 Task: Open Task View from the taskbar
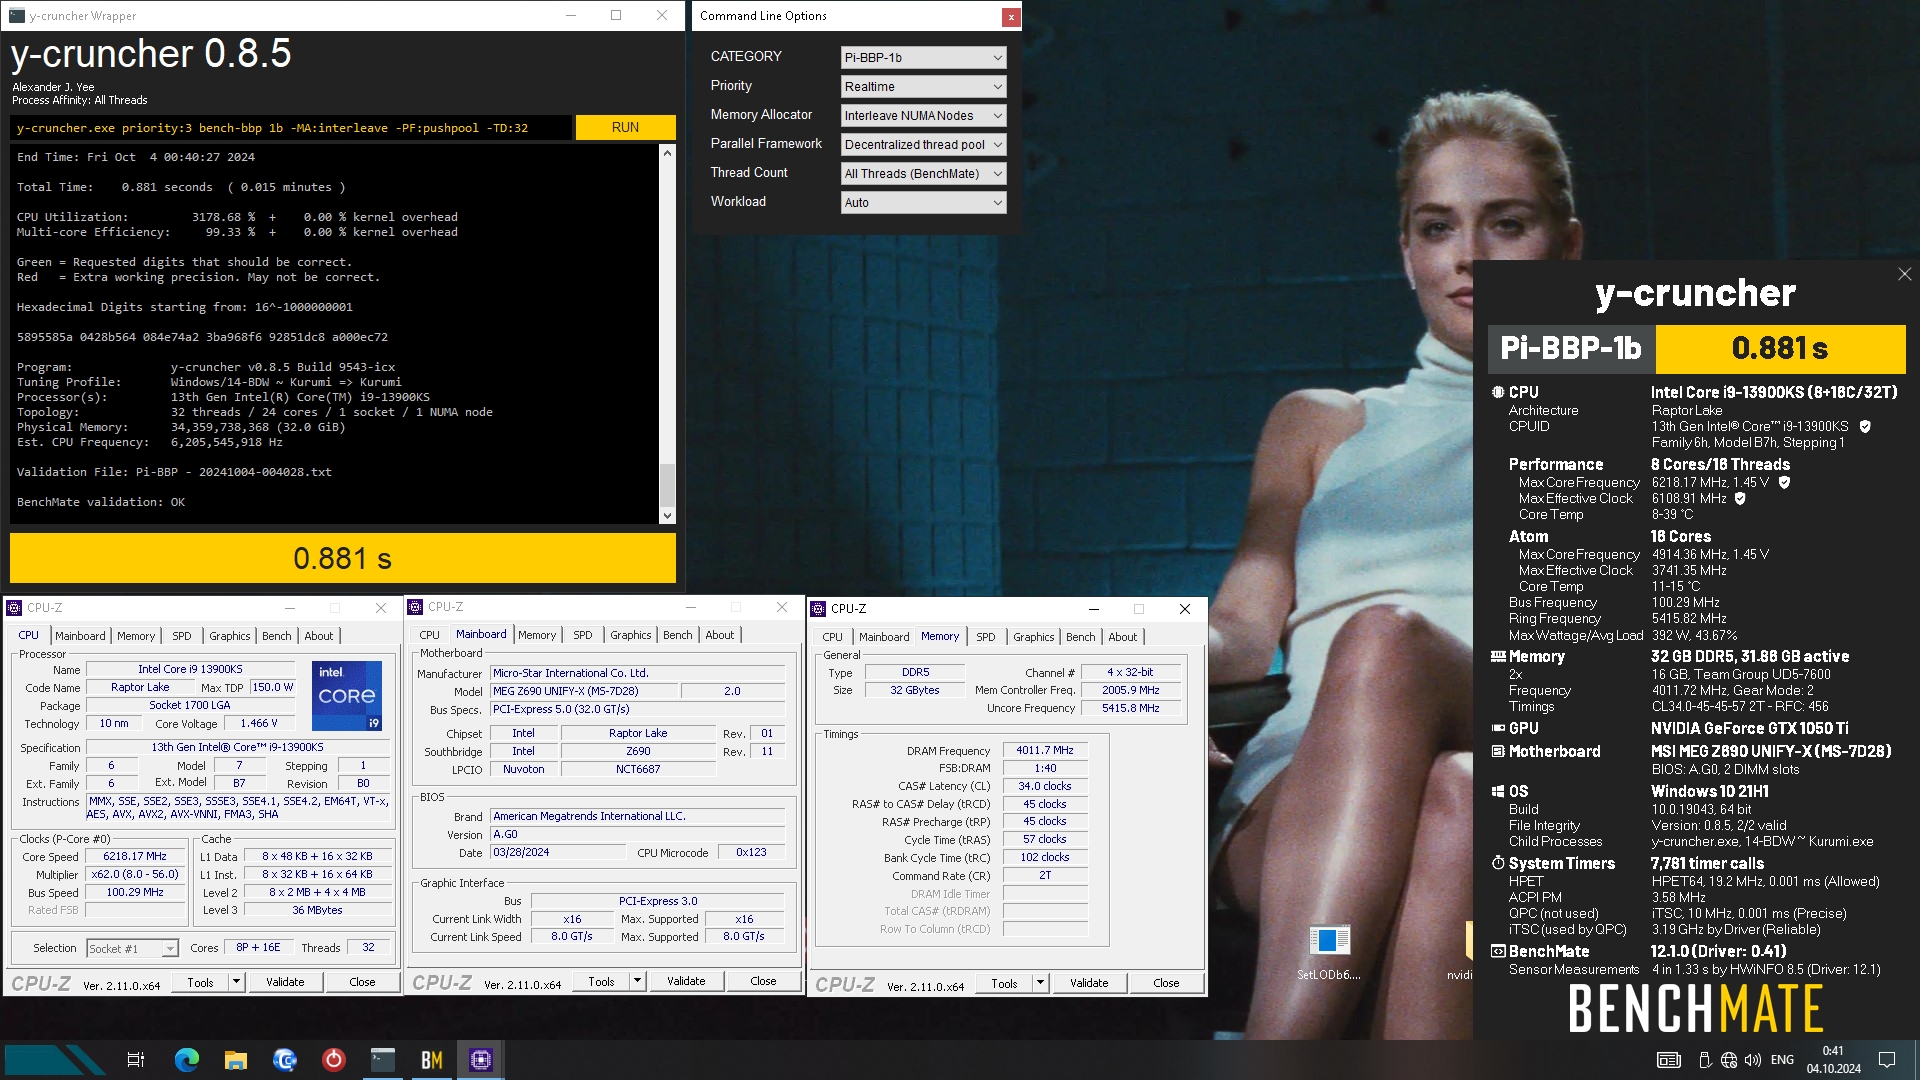coord(136,1060)
